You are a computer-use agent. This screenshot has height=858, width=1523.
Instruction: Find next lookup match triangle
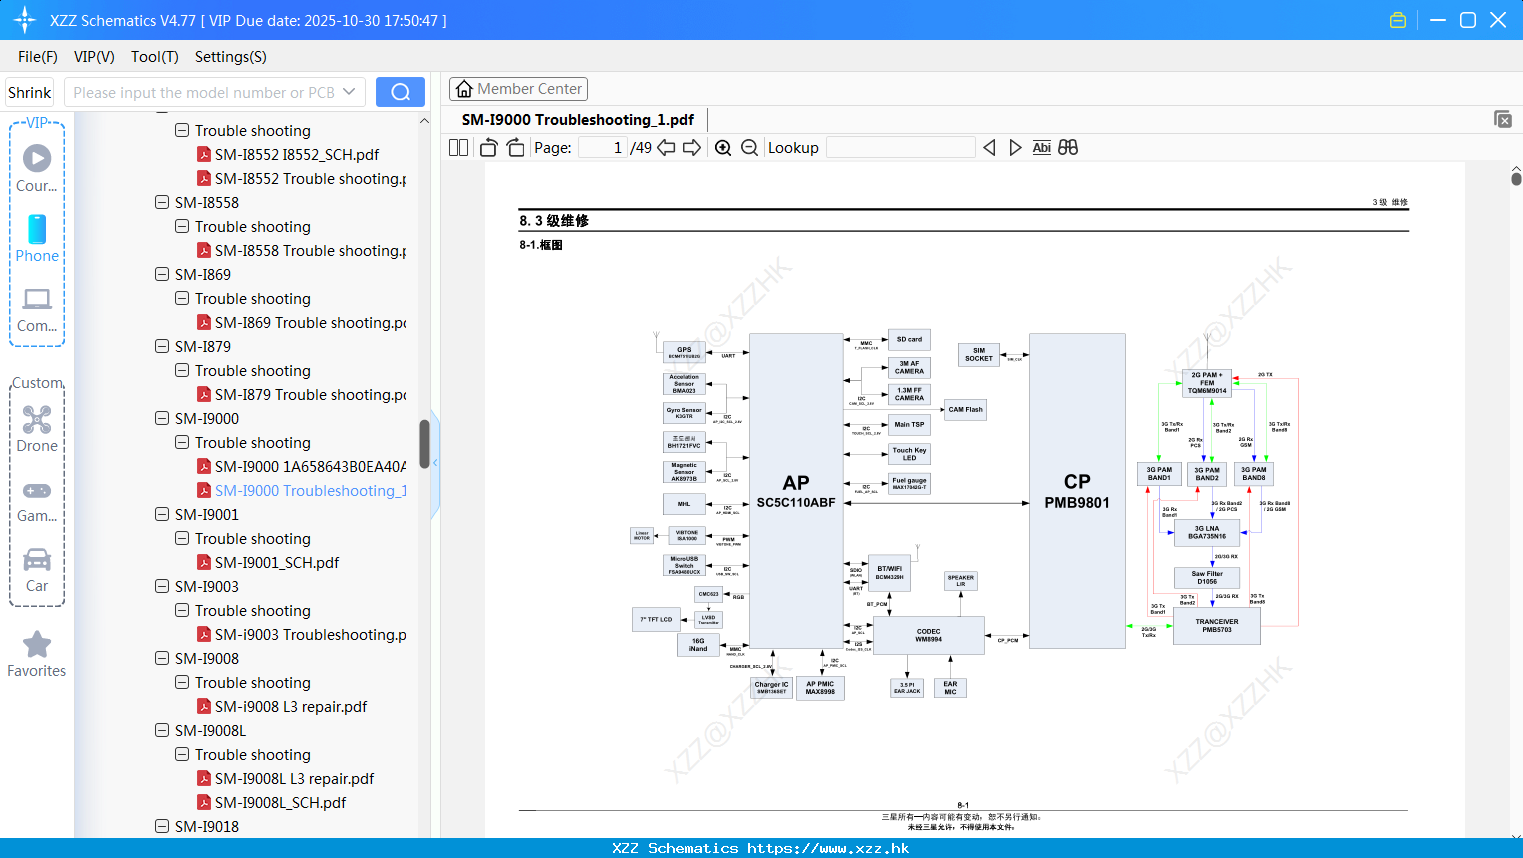coord(1015,147)
